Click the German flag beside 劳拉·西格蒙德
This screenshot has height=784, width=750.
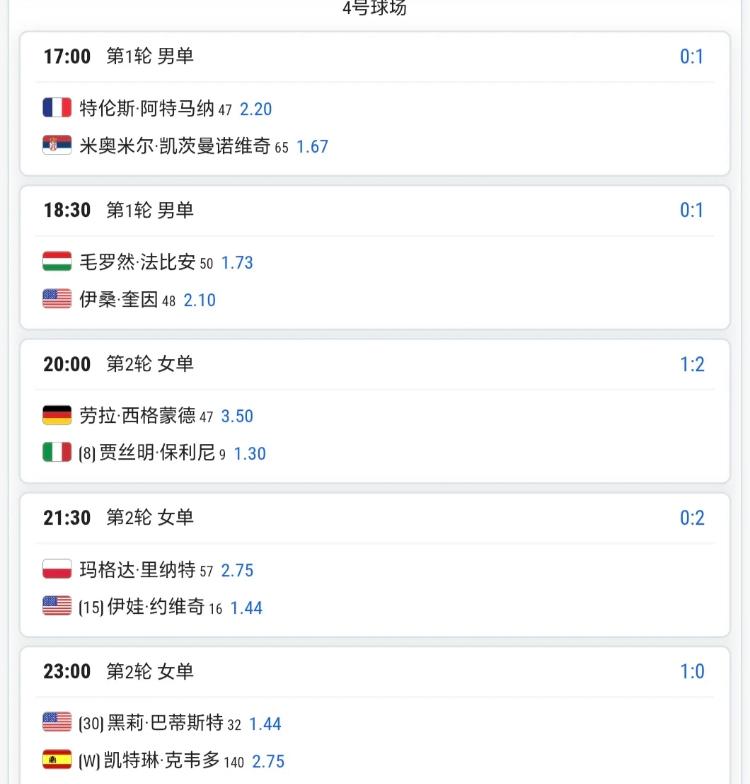click(57, 415)
